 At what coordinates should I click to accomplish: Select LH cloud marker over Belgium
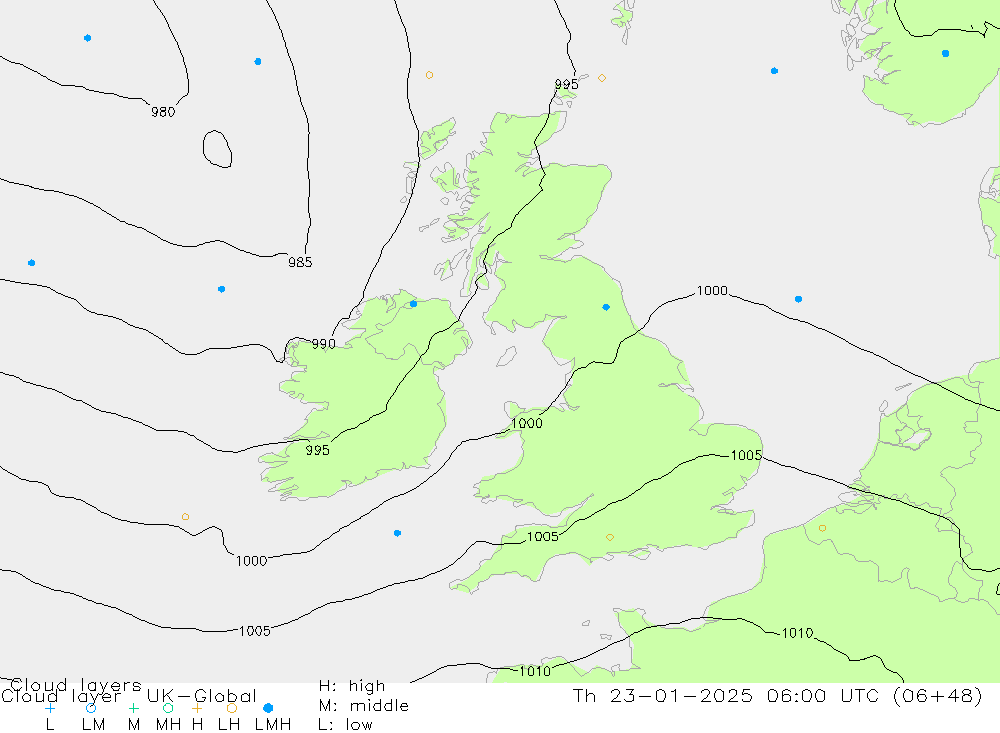[822, 528]
